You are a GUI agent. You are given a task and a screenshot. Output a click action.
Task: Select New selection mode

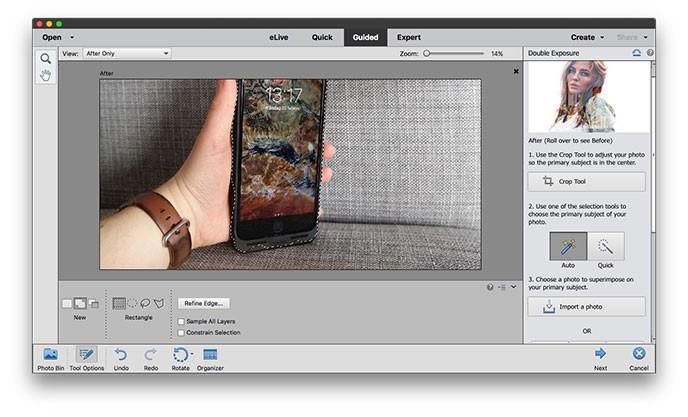click(67, 303)
